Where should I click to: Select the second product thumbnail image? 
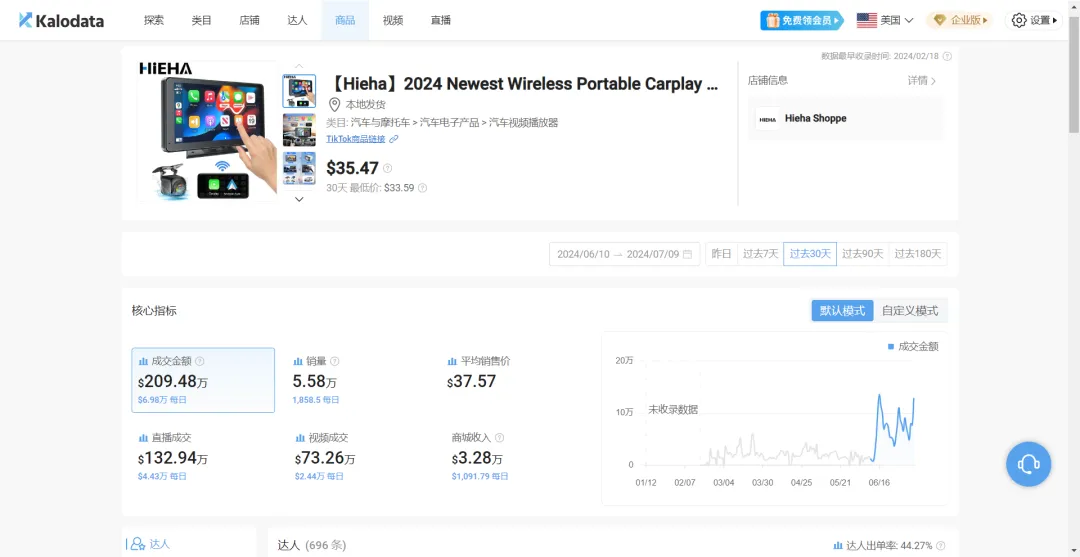pyautogui.click(x=299, y=129)
